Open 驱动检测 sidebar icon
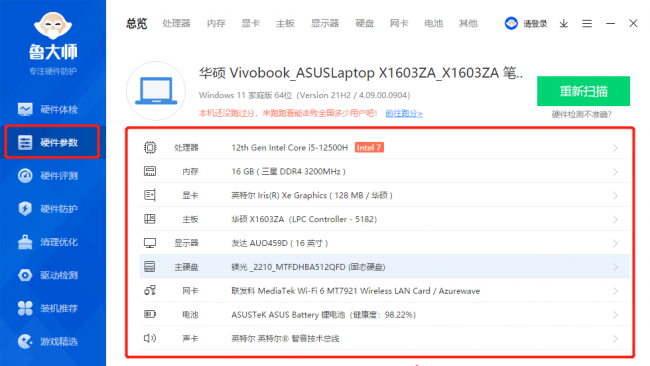 tap(25, 275)
